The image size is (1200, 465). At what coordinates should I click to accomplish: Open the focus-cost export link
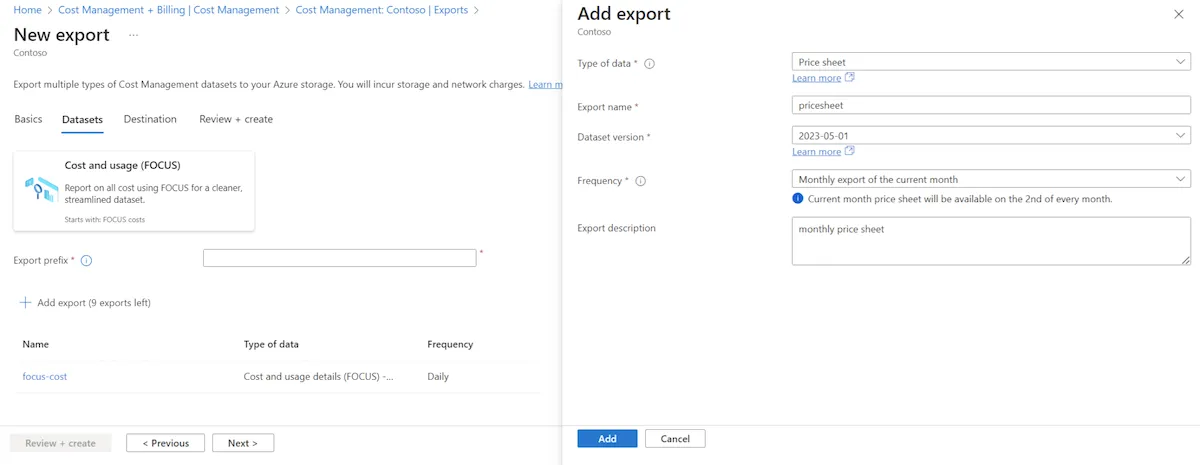pos(45,377)
